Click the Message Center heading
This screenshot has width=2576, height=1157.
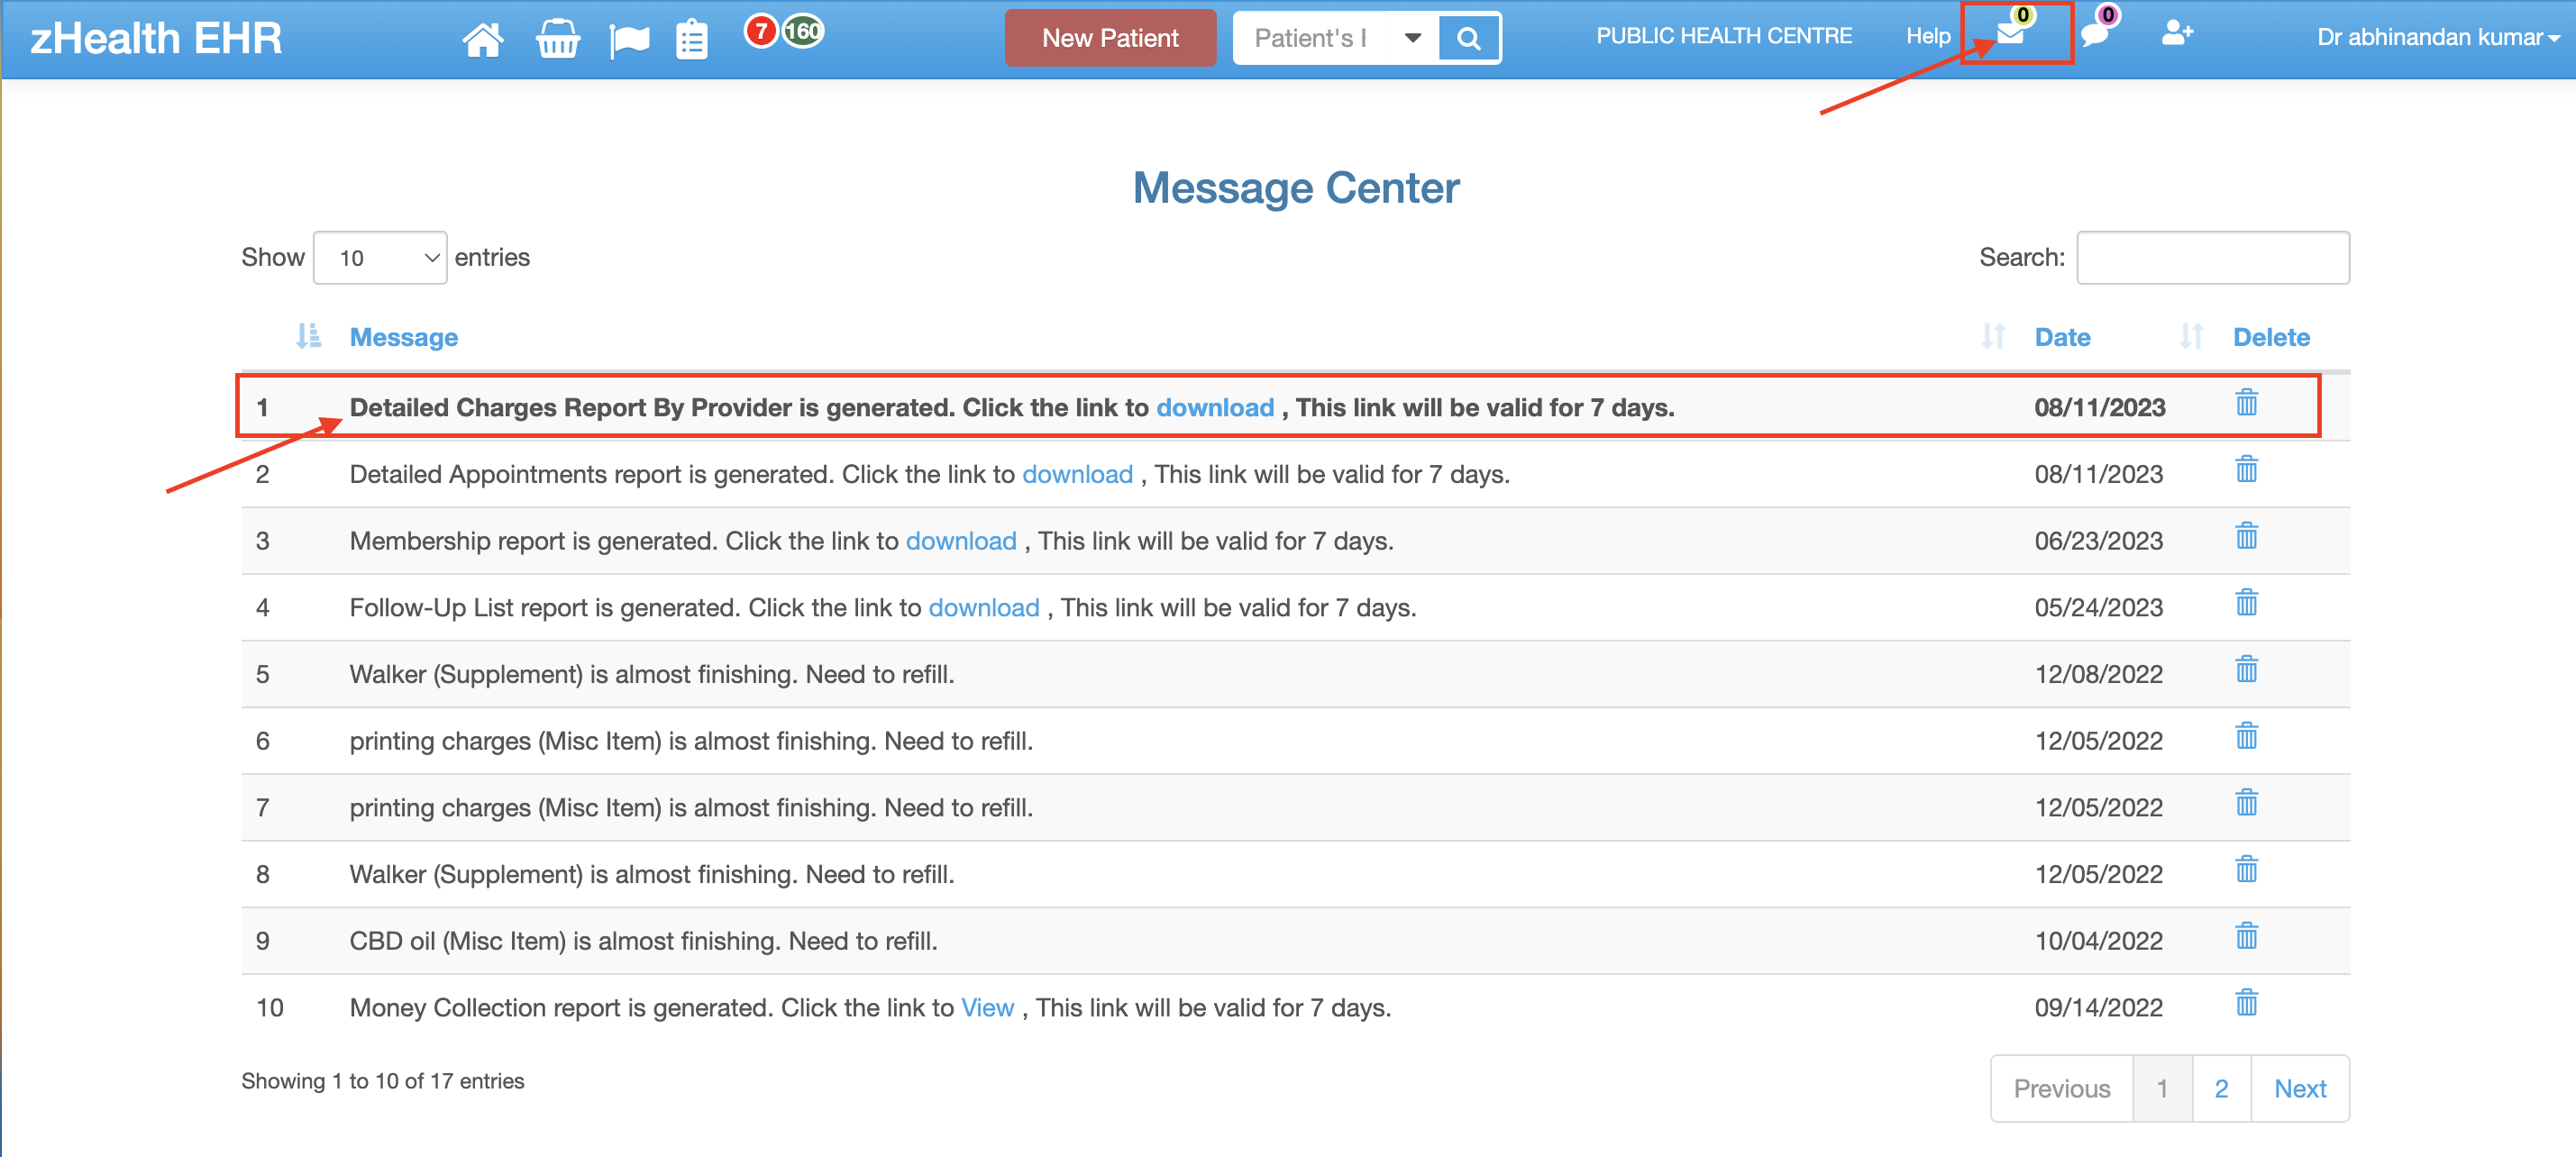point(1296,188)
